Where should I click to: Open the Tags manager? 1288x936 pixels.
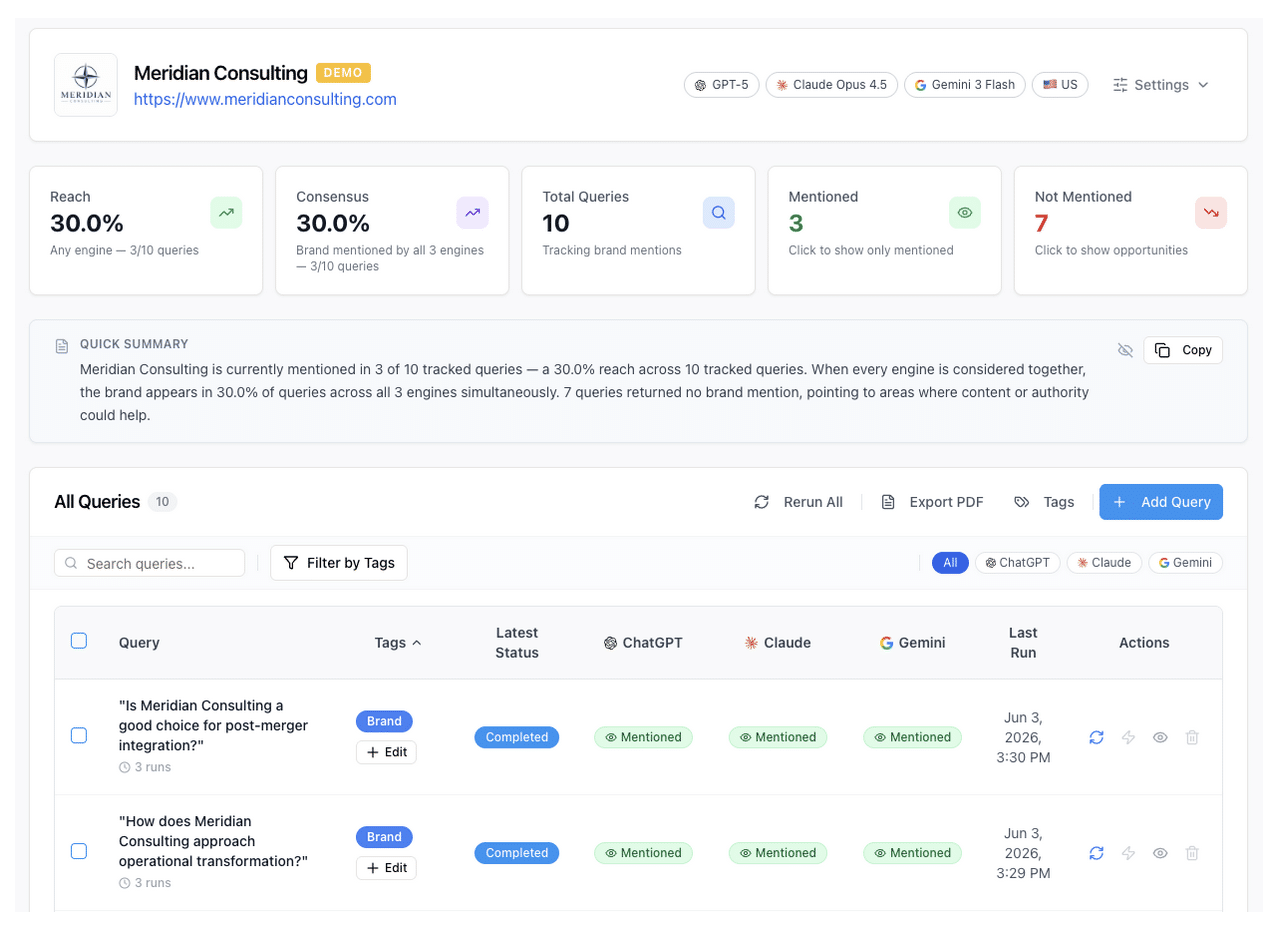[1044, 502]
